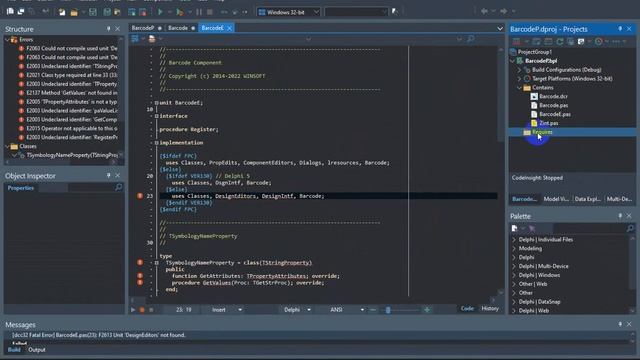
Task: Select Barcode.pas in project tree
Action: (553, 105)
